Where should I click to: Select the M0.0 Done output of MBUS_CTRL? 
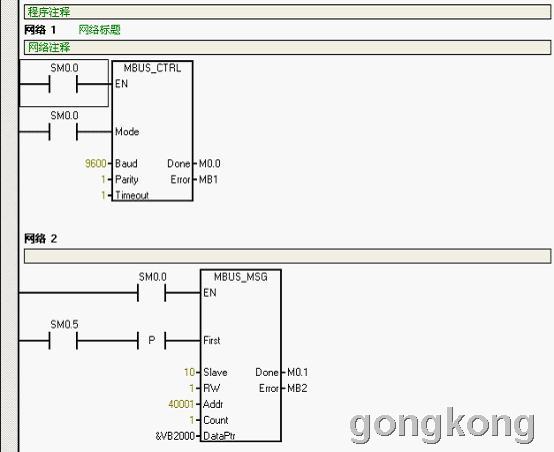pyautogui.click(x=210, y=163)
